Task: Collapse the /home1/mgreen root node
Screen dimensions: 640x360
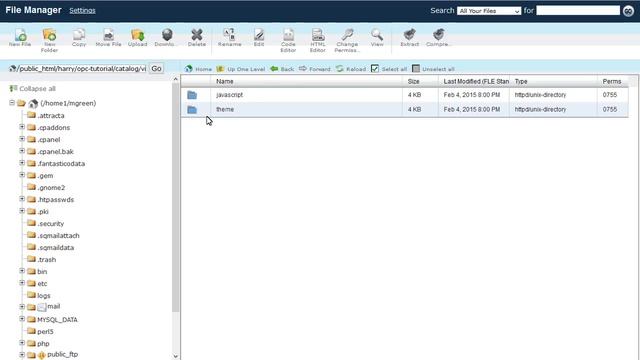Action: [12, 103]
